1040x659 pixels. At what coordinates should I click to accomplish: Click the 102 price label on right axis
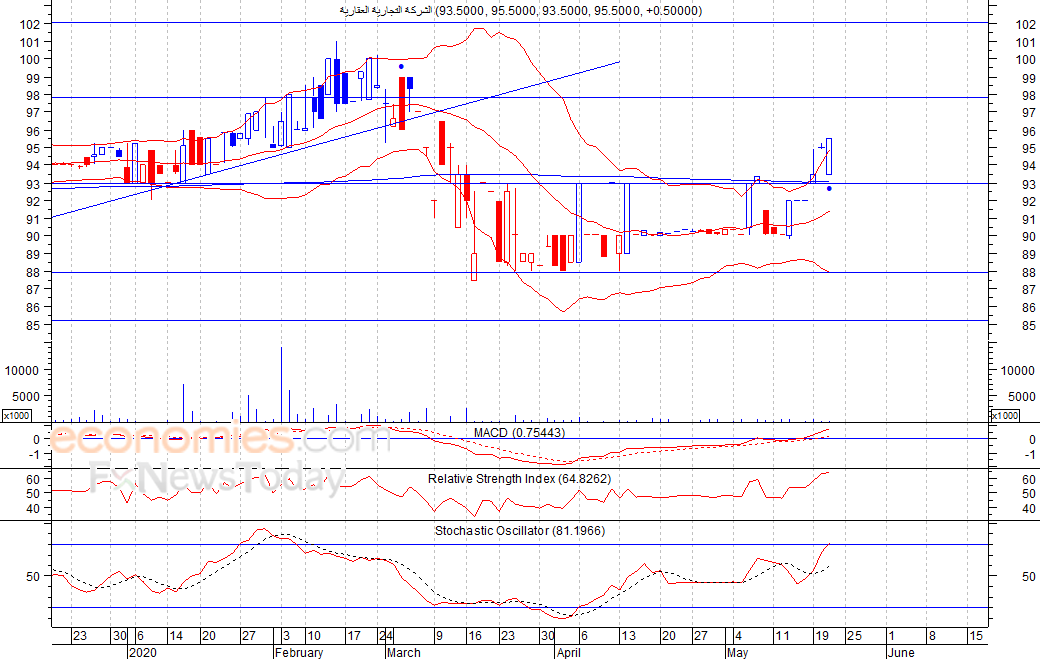coord(1025,25)
